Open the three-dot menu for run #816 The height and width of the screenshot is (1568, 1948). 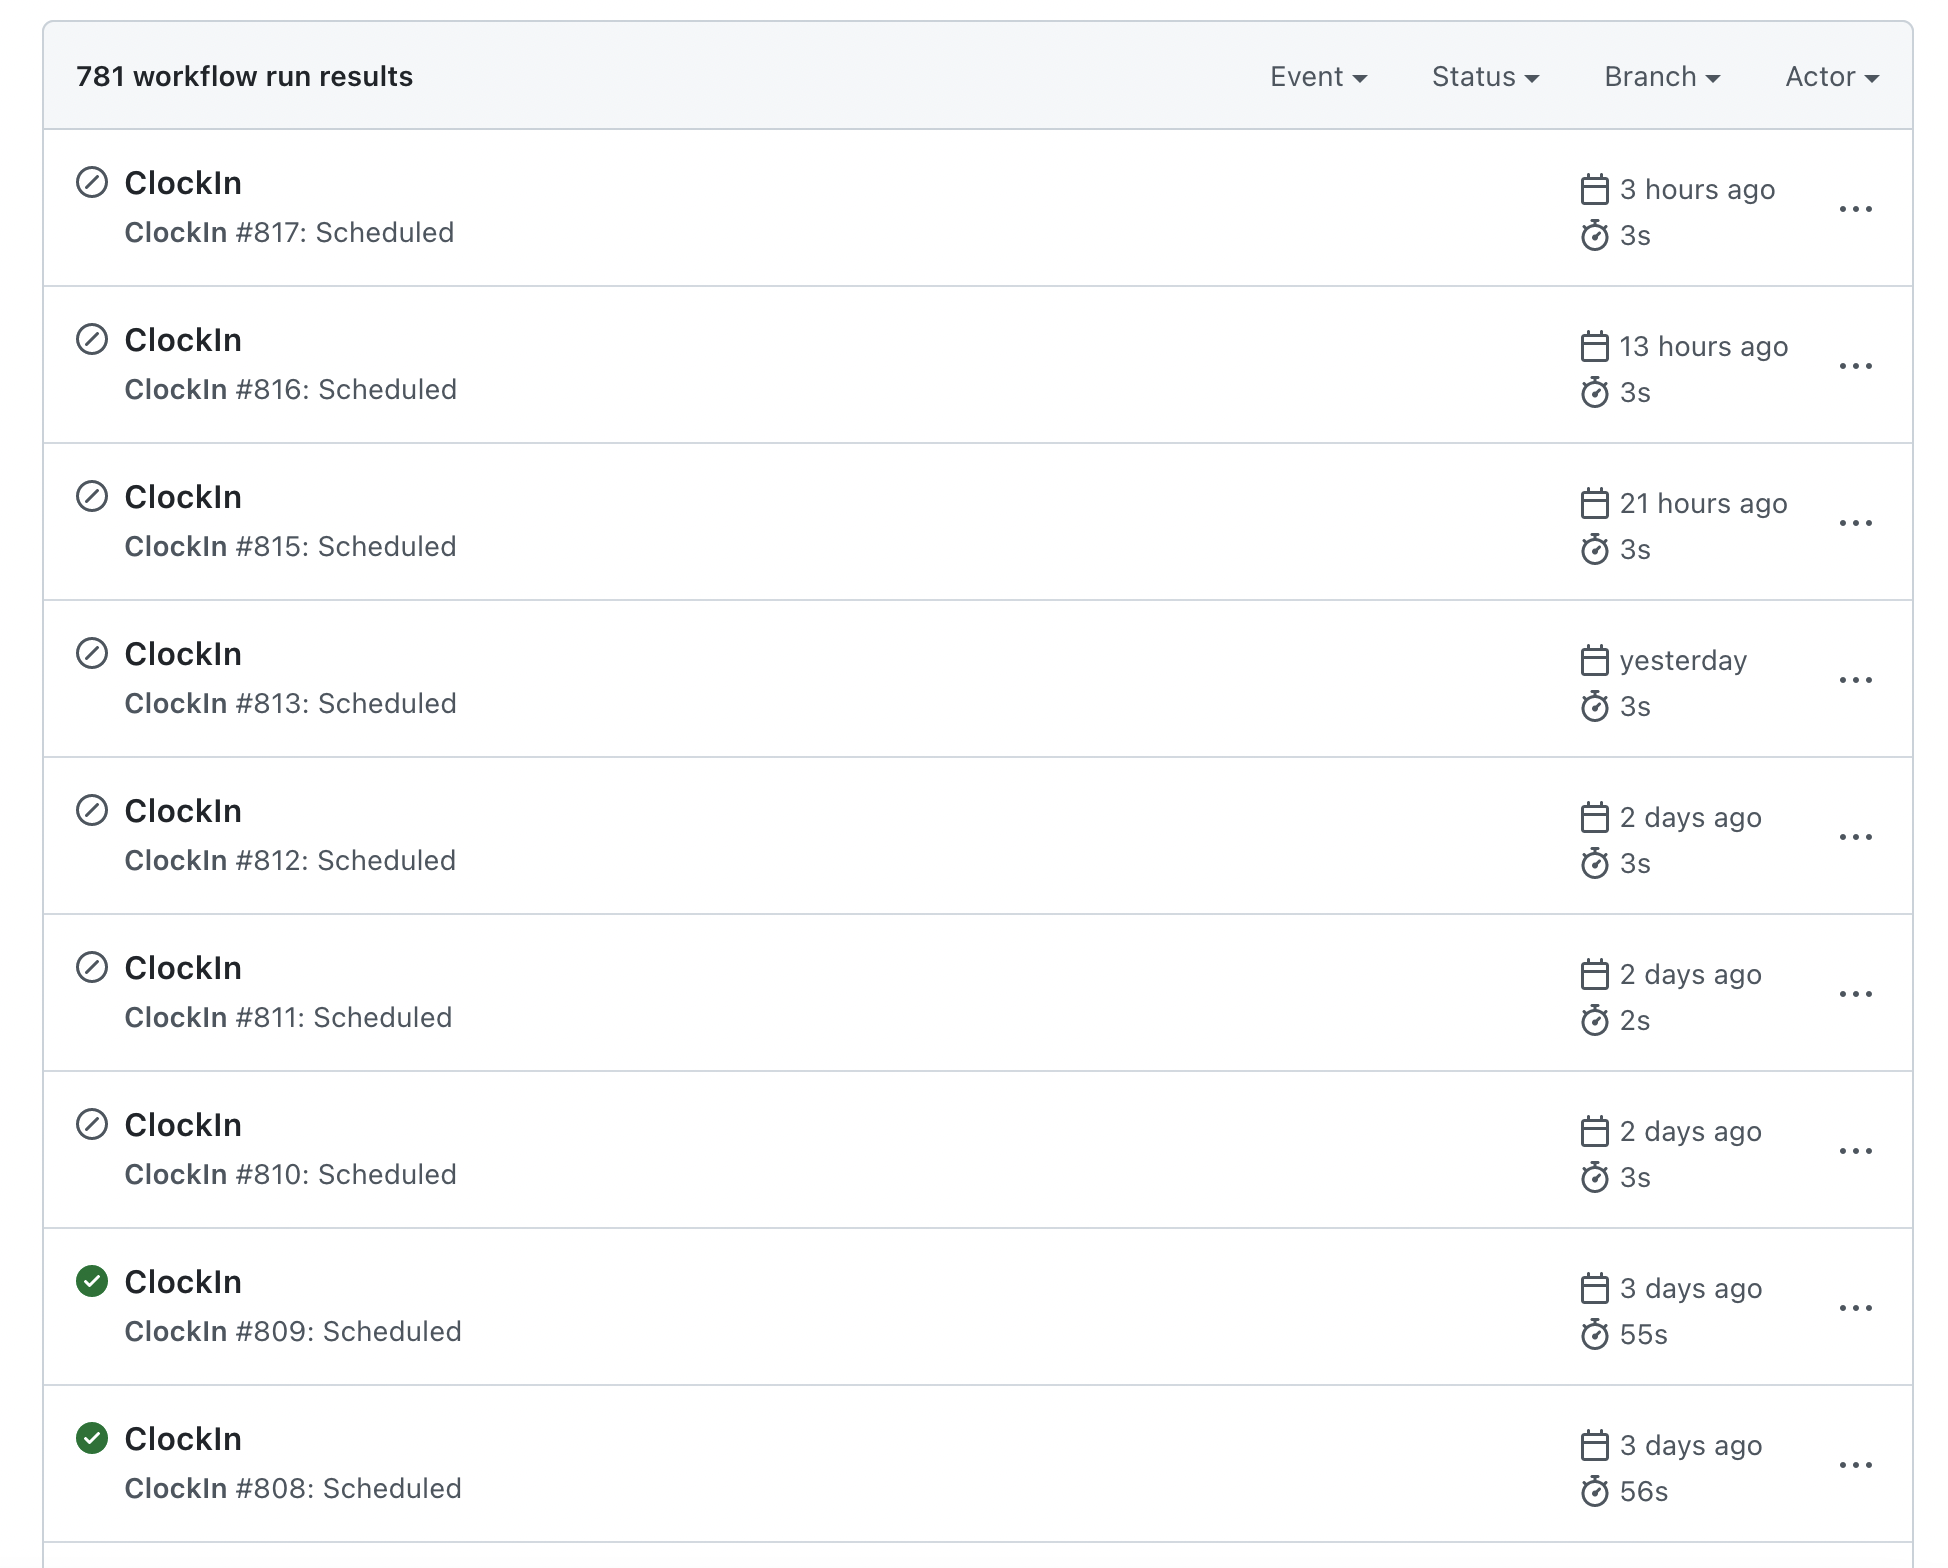point(1856,366)
